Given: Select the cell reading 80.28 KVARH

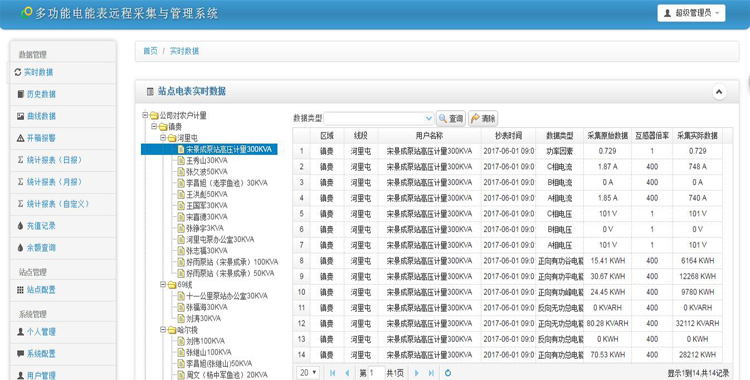Looking at the screenshot, I should 607,324.
